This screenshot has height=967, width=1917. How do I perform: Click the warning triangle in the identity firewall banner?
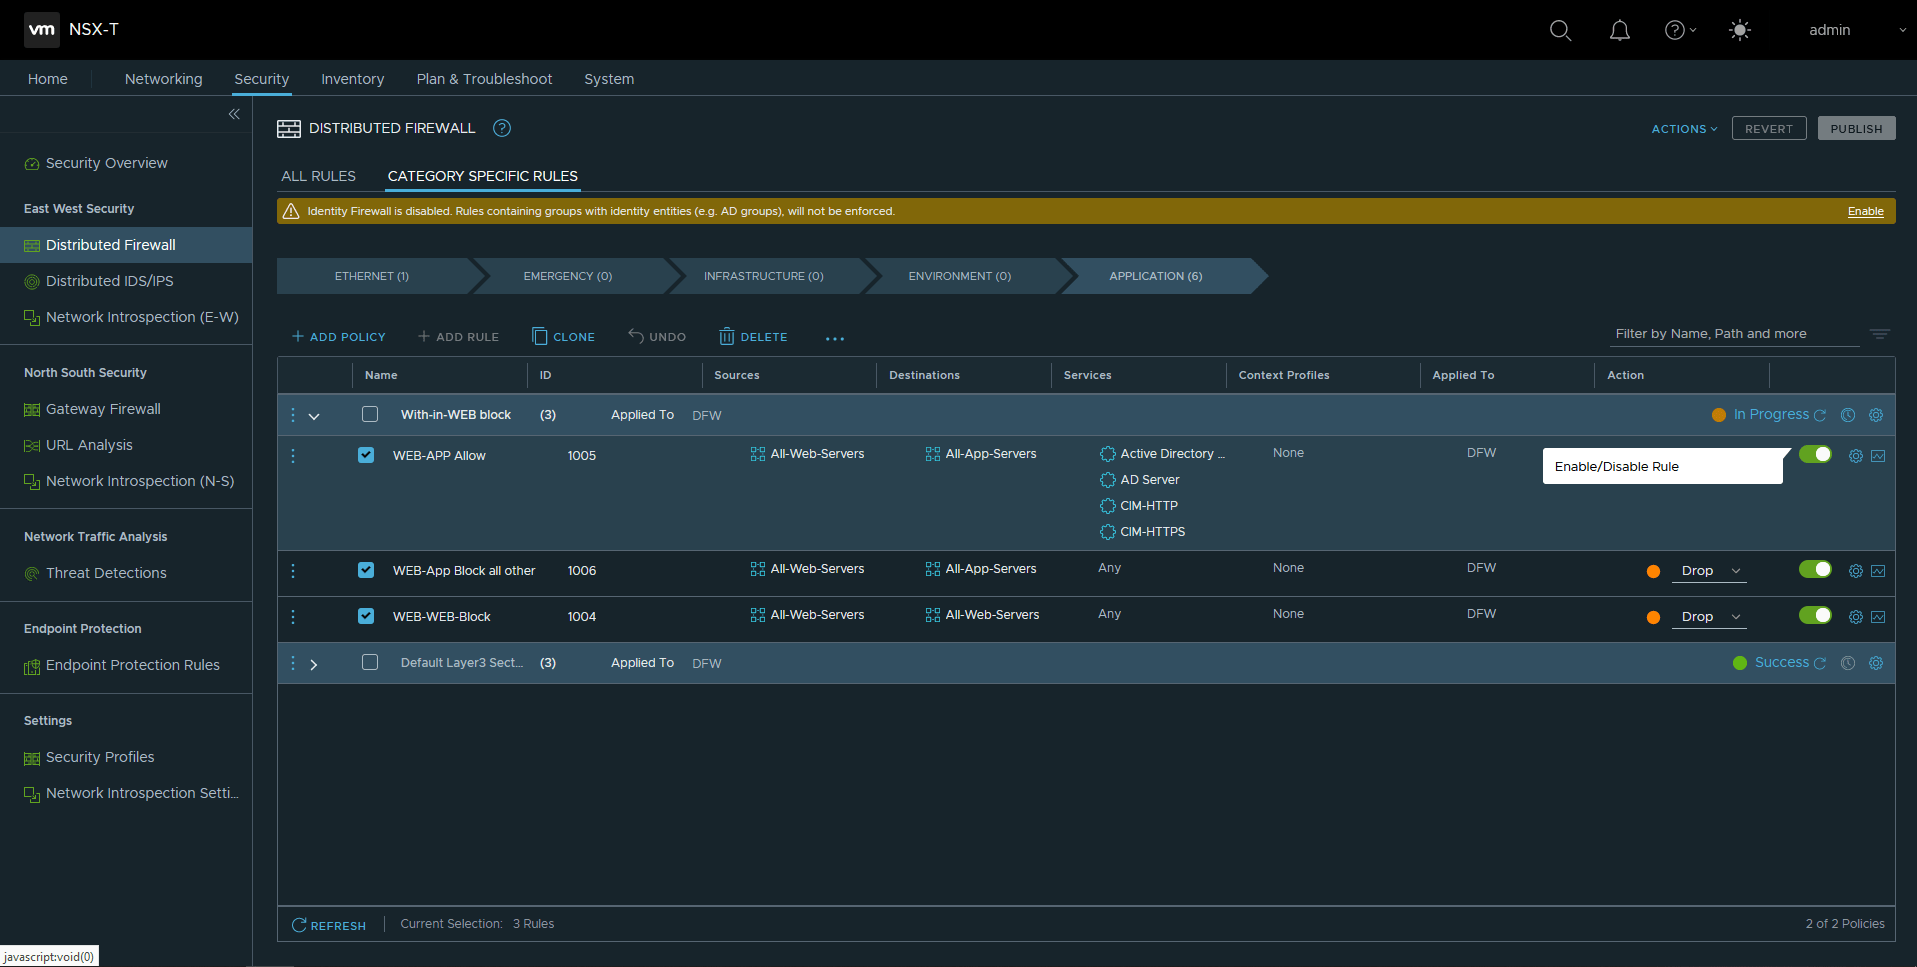[291, 211]
